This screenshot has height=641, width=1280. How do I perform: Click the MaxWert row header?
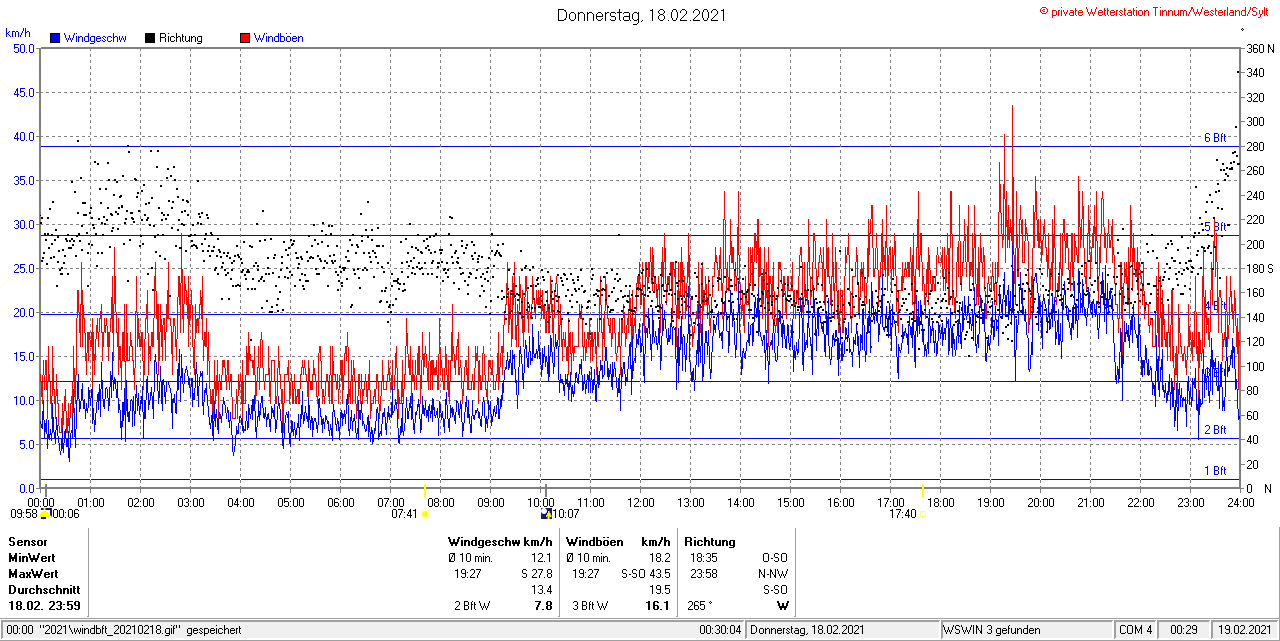pyautogui.click(x=33, y=574)
